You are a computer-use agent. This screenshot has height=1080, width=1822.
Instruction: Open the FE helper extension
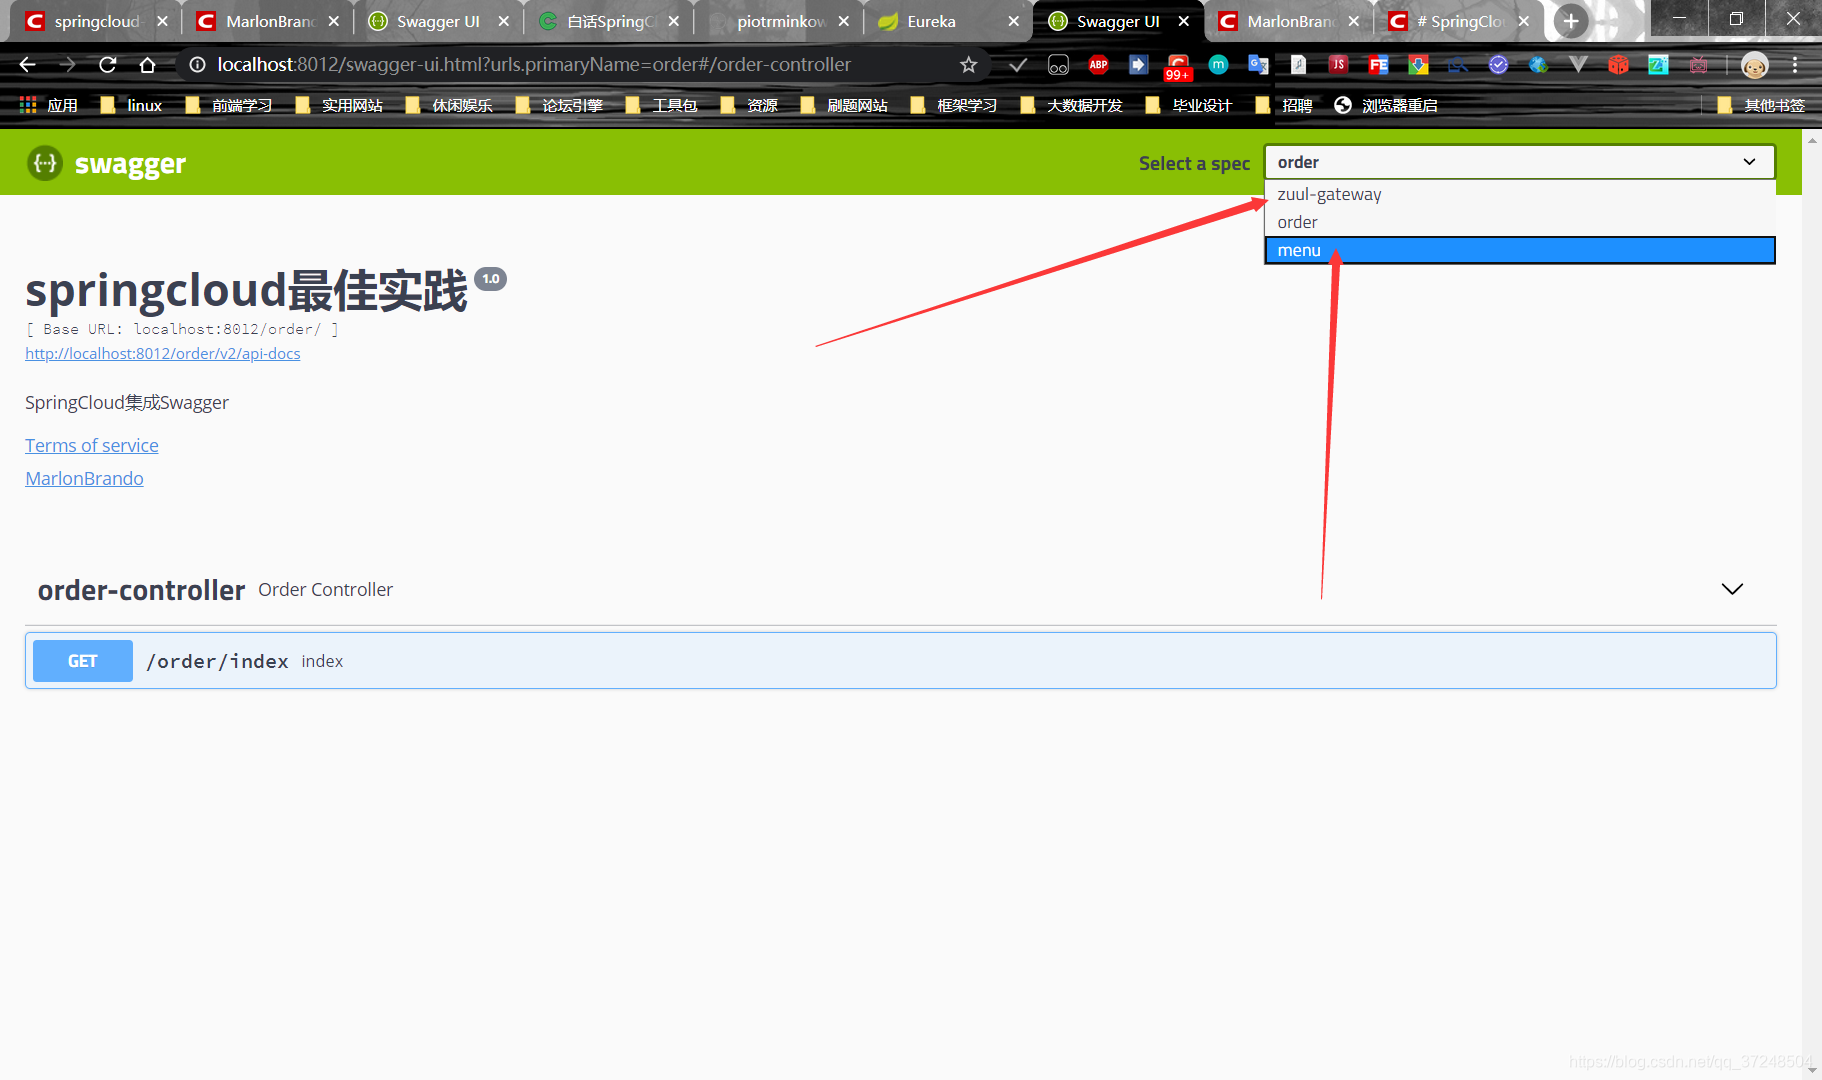1378,65
